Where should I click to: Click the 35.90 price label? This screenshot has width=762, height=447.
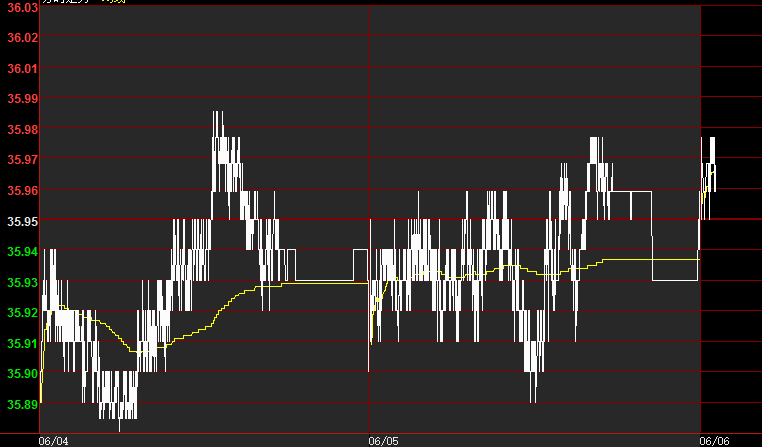click(21, 374)
